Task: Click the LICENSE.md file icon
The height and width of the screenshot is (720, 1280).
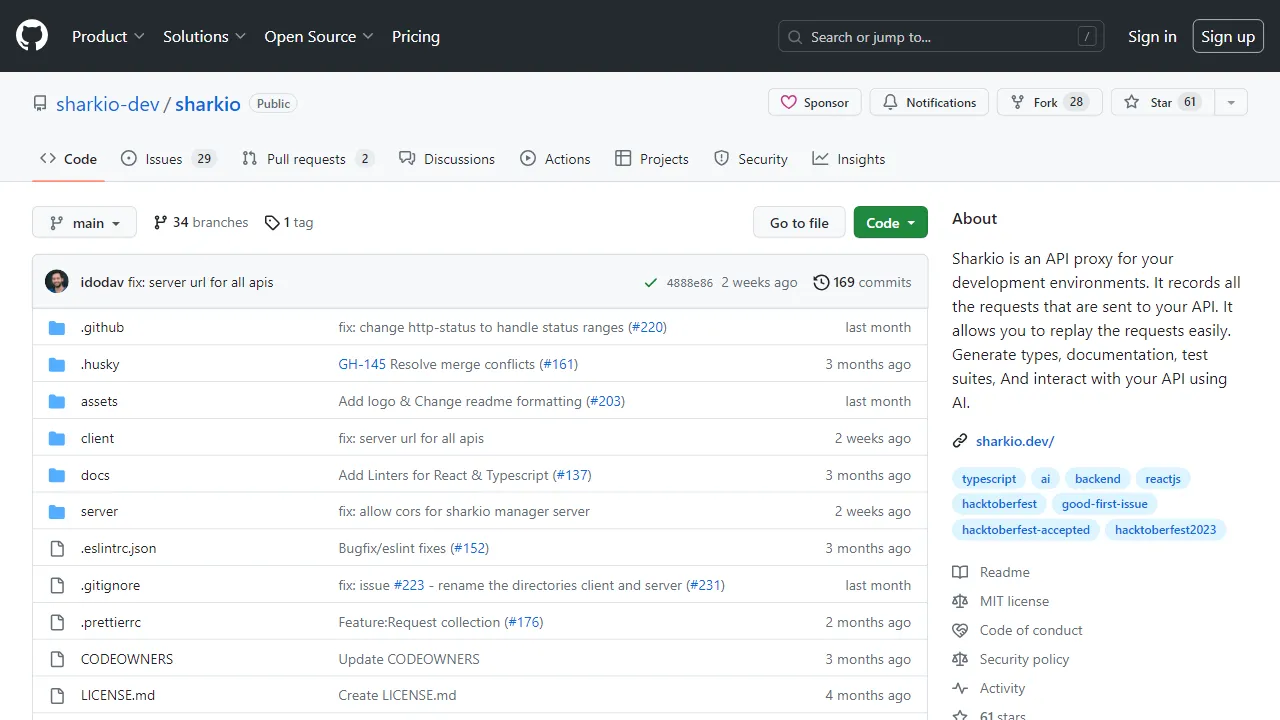Action: click(x=57, y=695)
